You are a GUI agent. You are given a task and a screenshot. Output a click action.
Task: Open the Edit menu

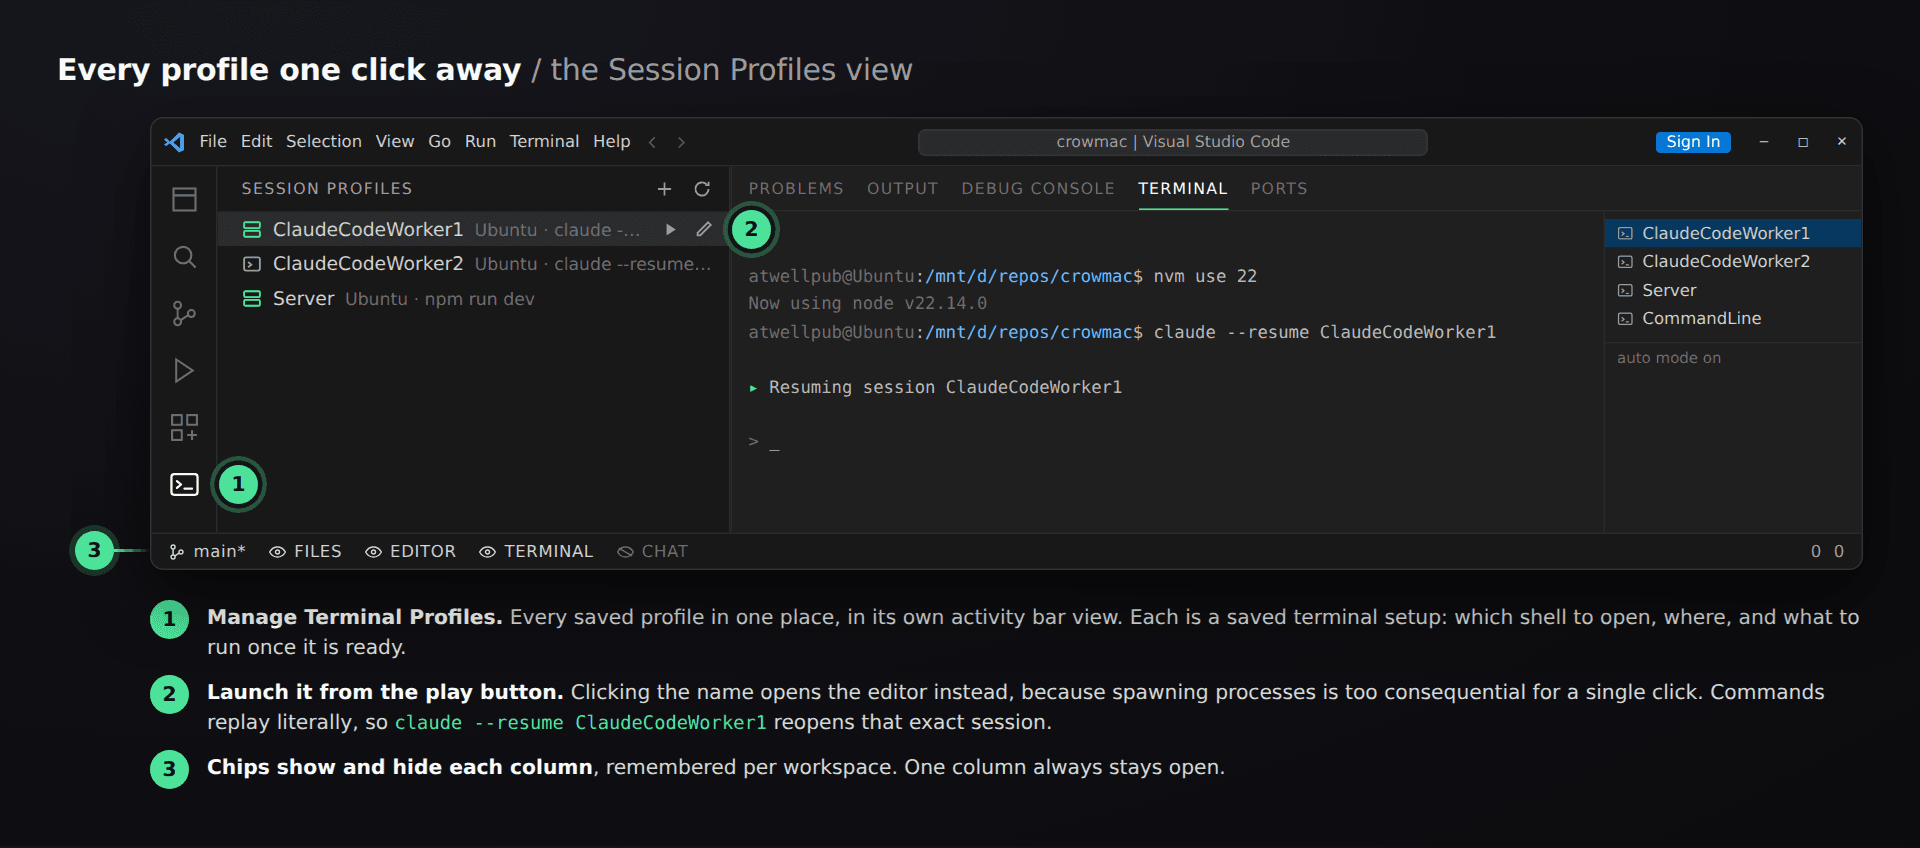coord(256,142)
